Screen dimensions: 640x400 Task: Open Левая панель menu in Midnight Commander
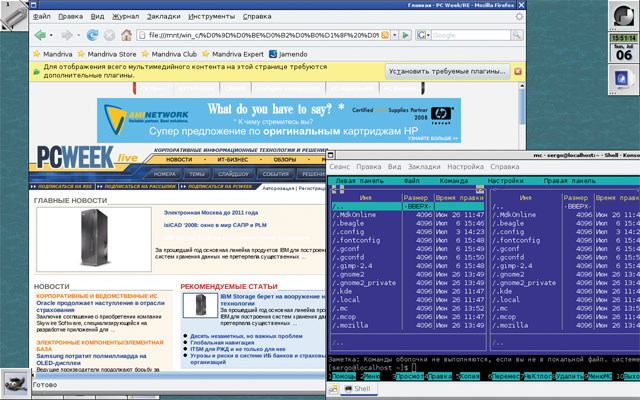coord(359,181)
